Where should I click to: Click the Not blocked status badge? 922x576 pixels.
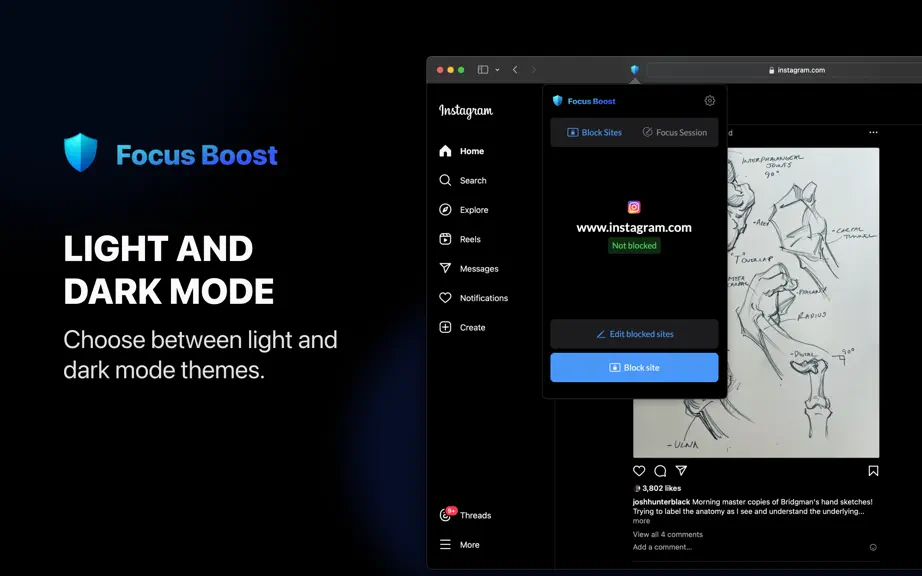(634, 246)
